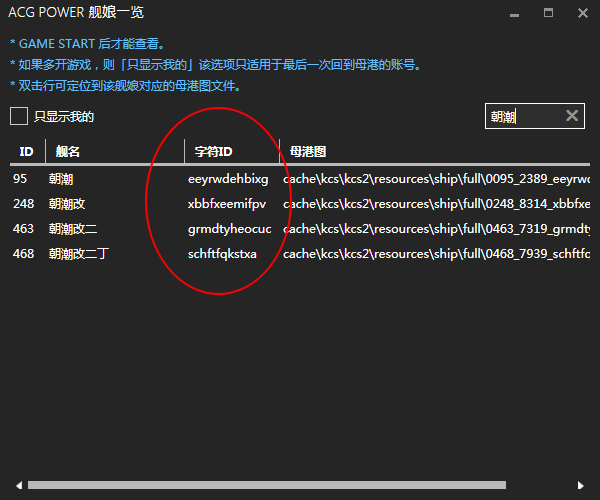Click the 母港图 path for ID 463
This screenshot has width=600, height=500.
[x=435, y=229]
